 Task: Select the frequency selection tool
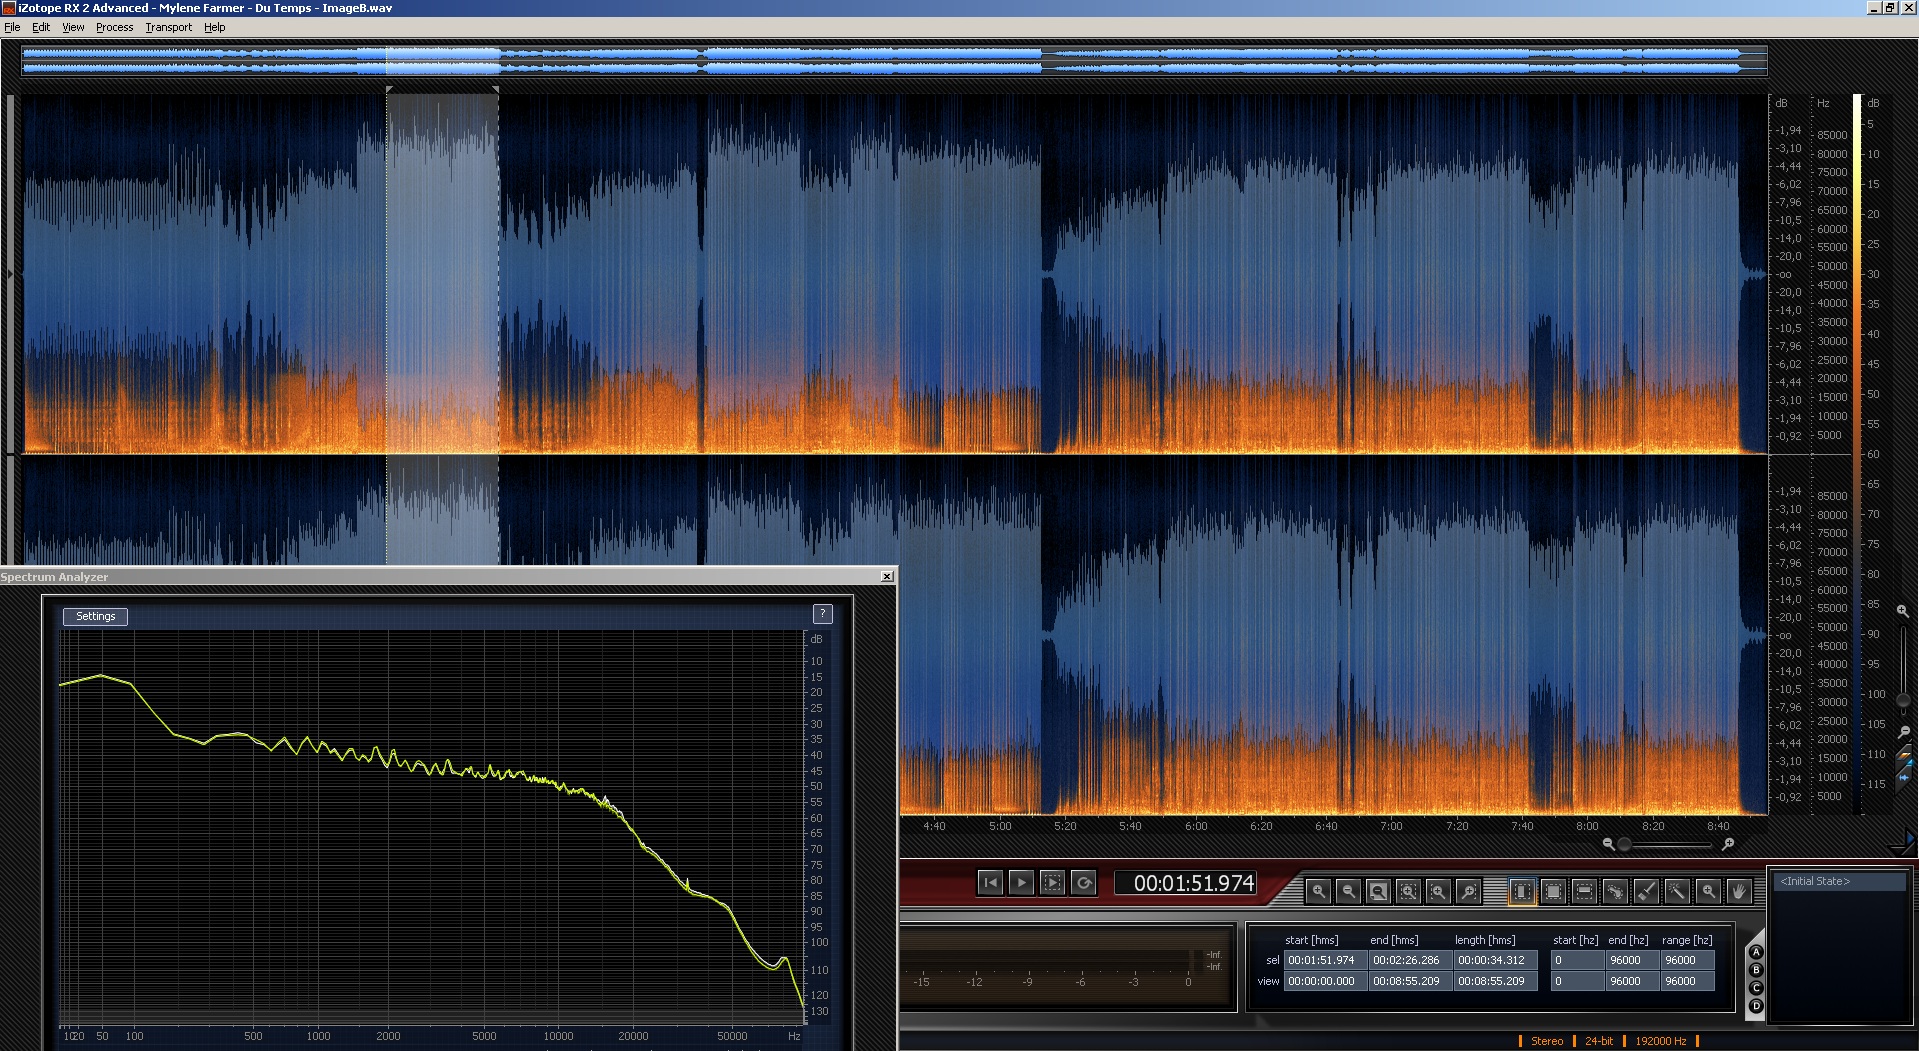point(1584,891)
